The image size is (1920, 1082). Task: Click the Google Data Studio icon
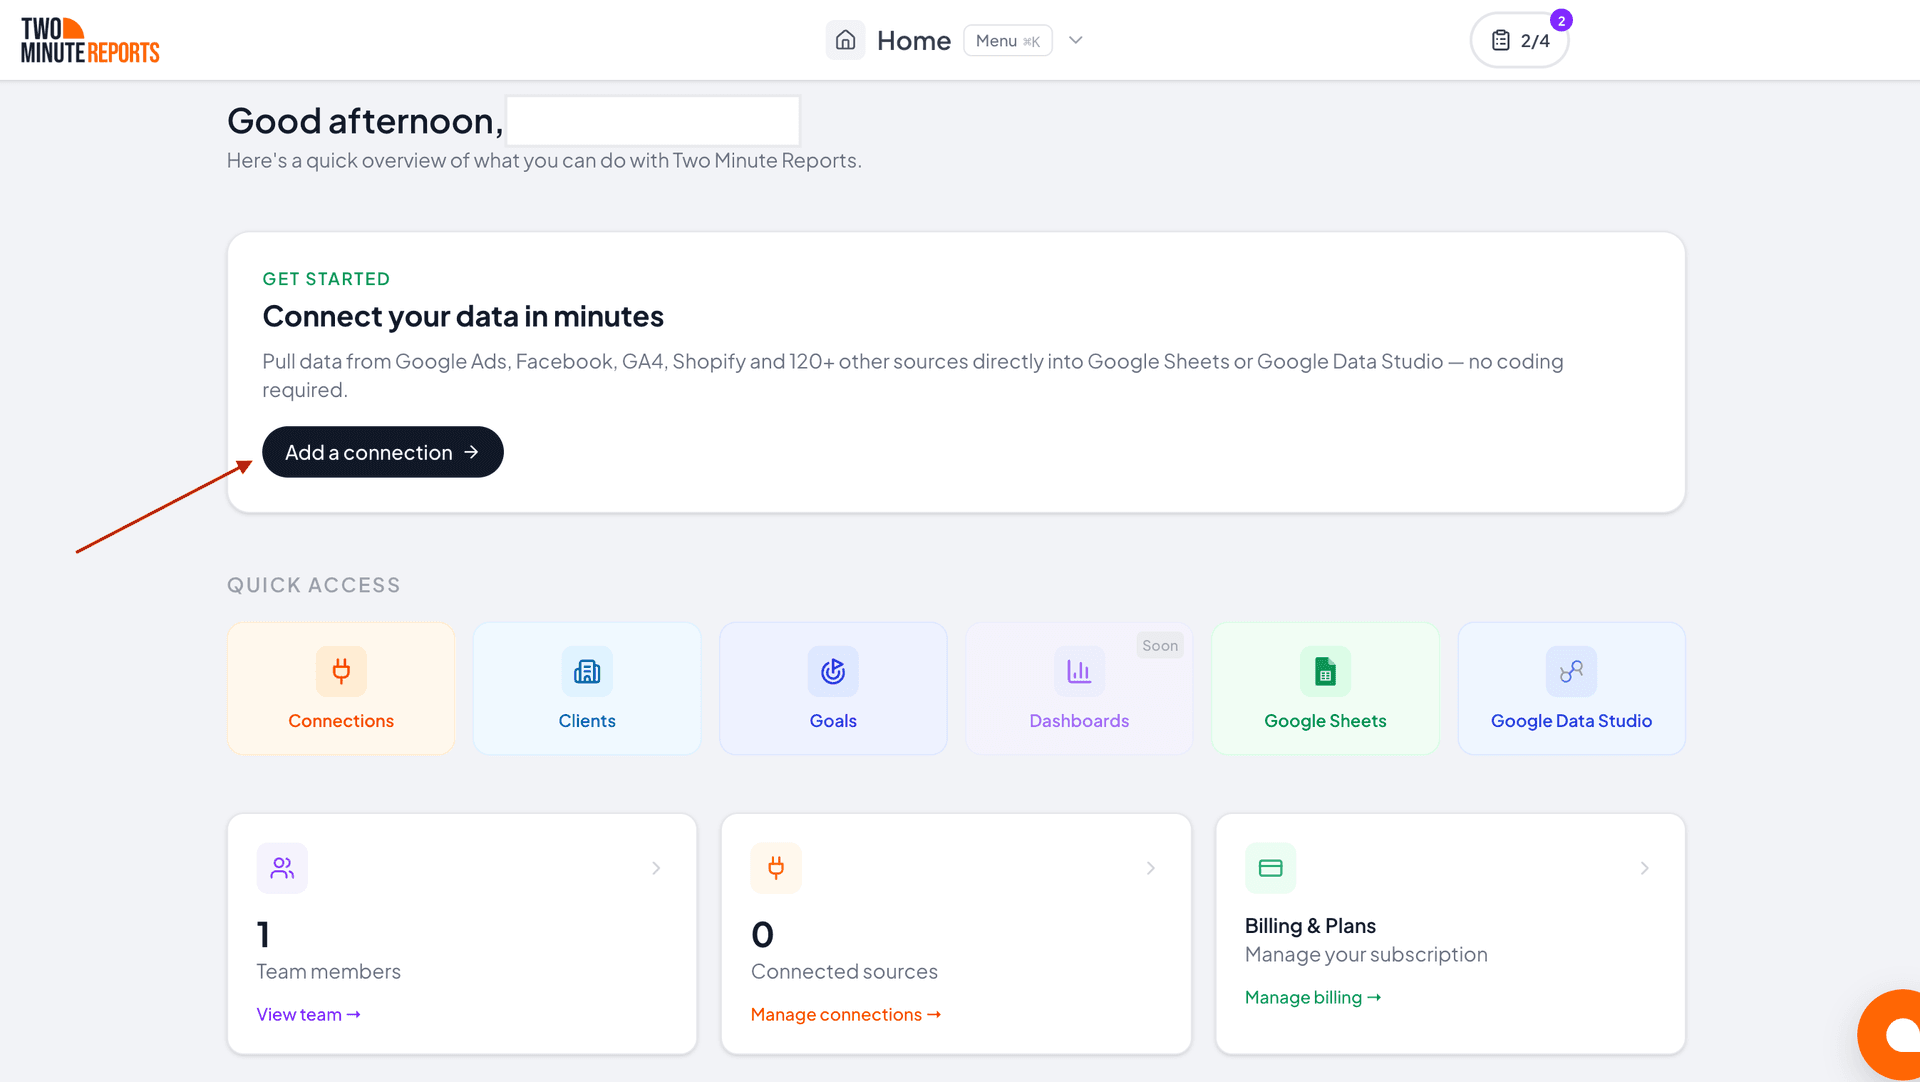(1571, 671)
